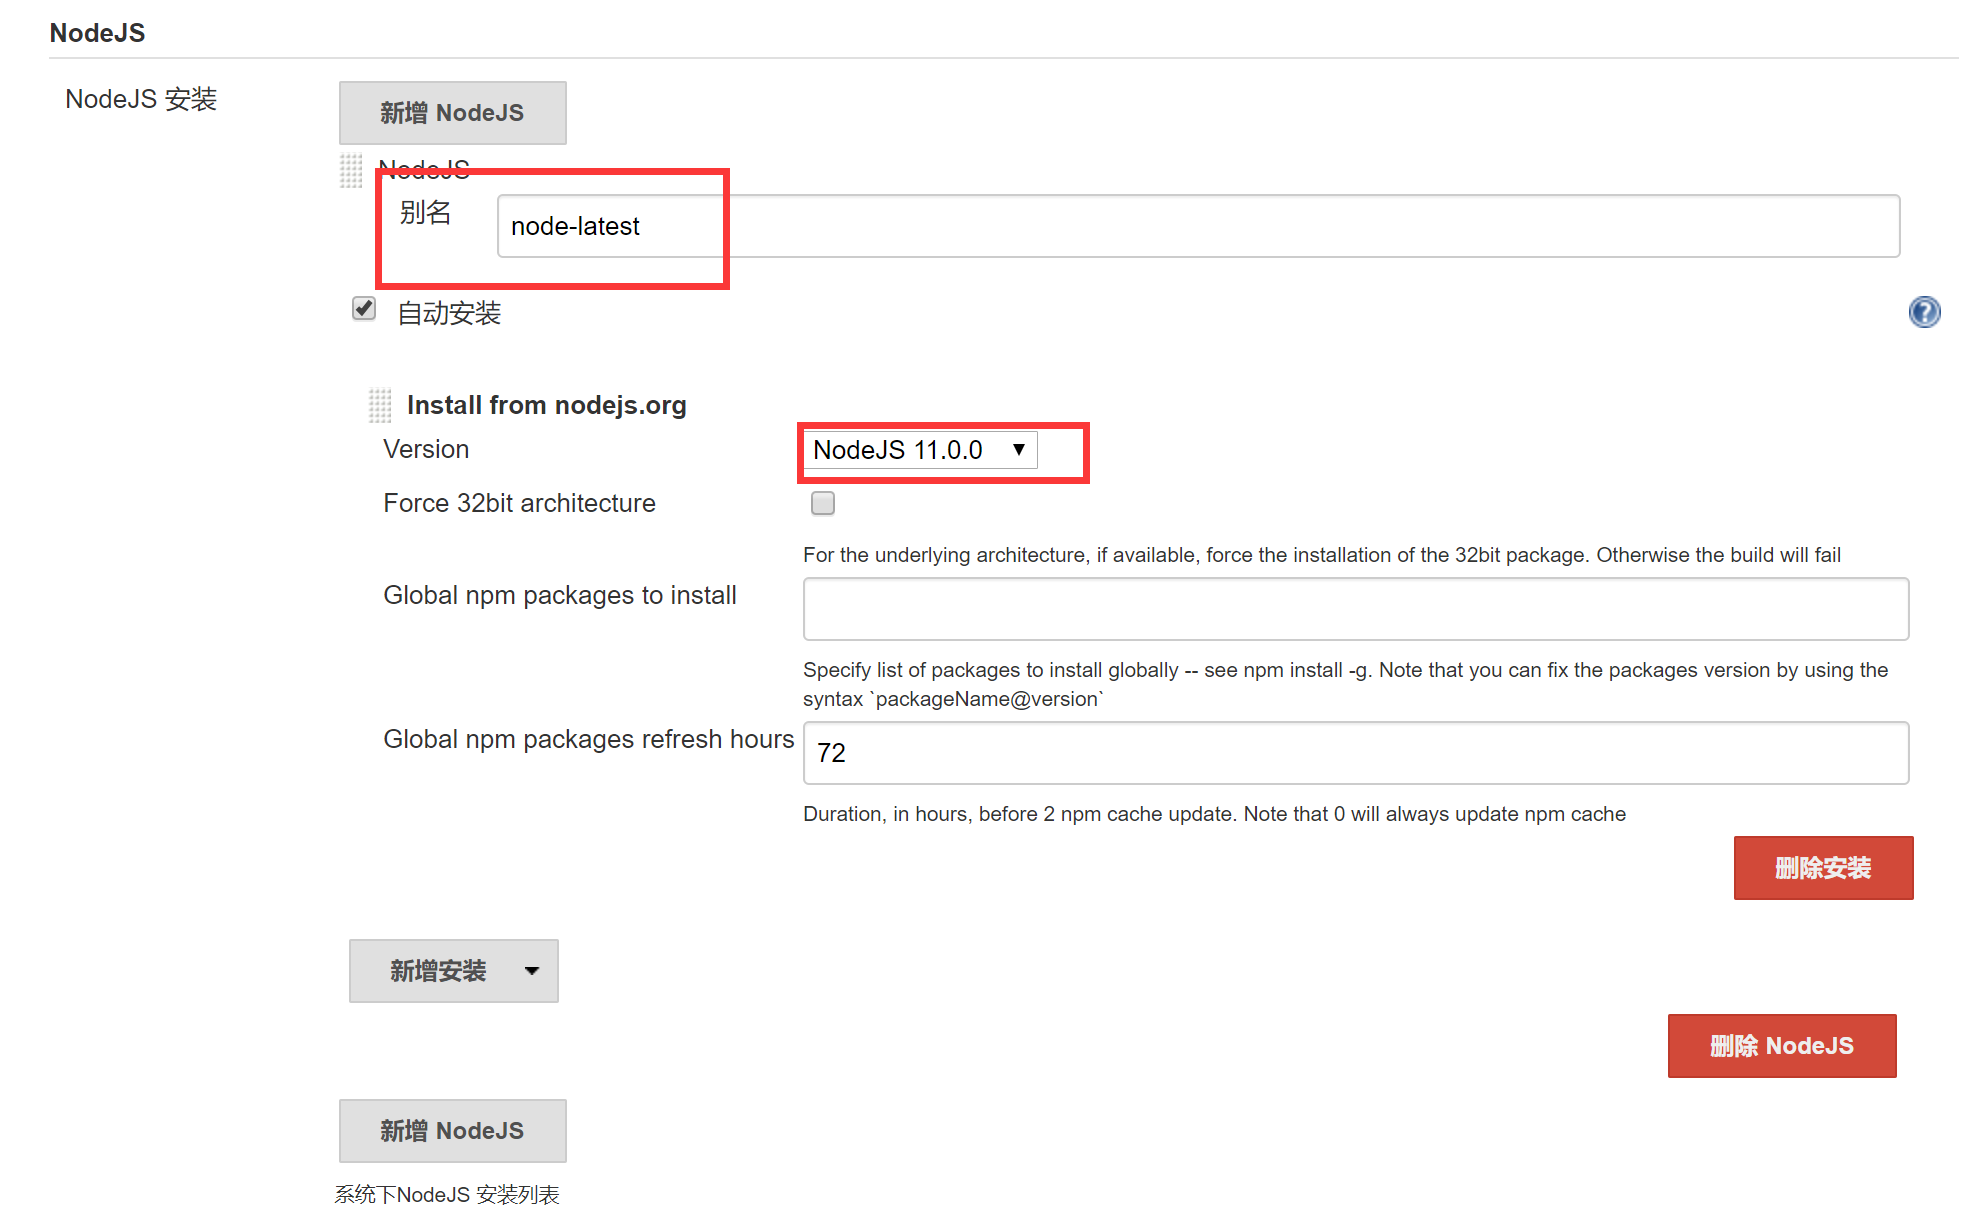
Task: Click the drag handle beside the NodeJS entry
Action: pyautogui.click(x=351, y=170)
